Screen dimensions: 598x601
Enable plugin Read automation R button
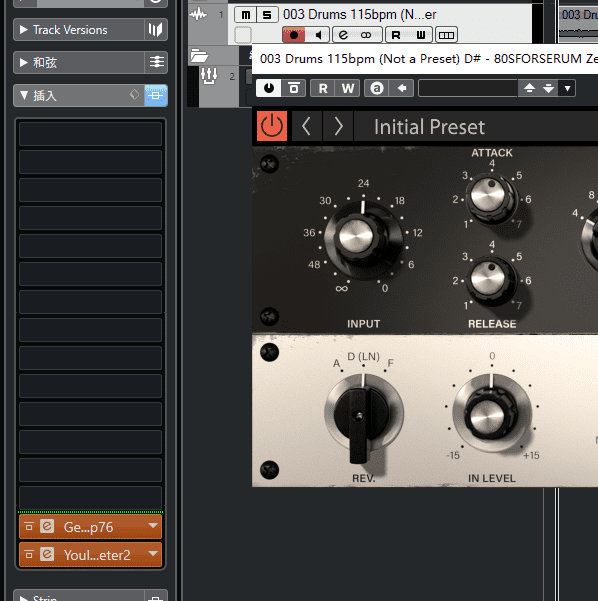323,88
